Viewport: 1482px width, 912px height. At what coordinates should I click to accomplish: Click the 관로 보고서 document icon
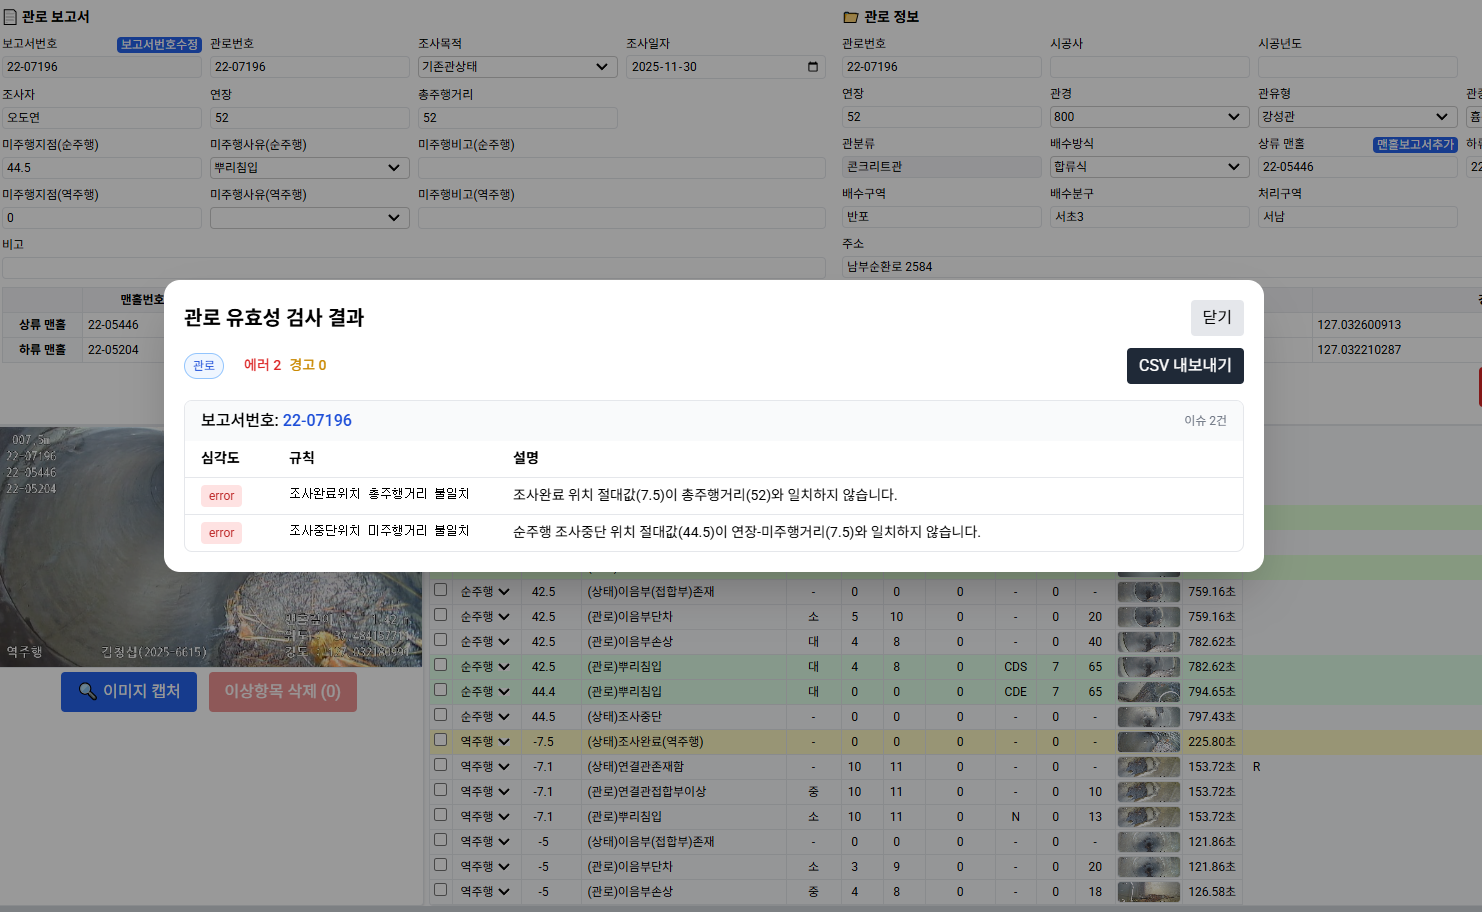click(10, 17)
